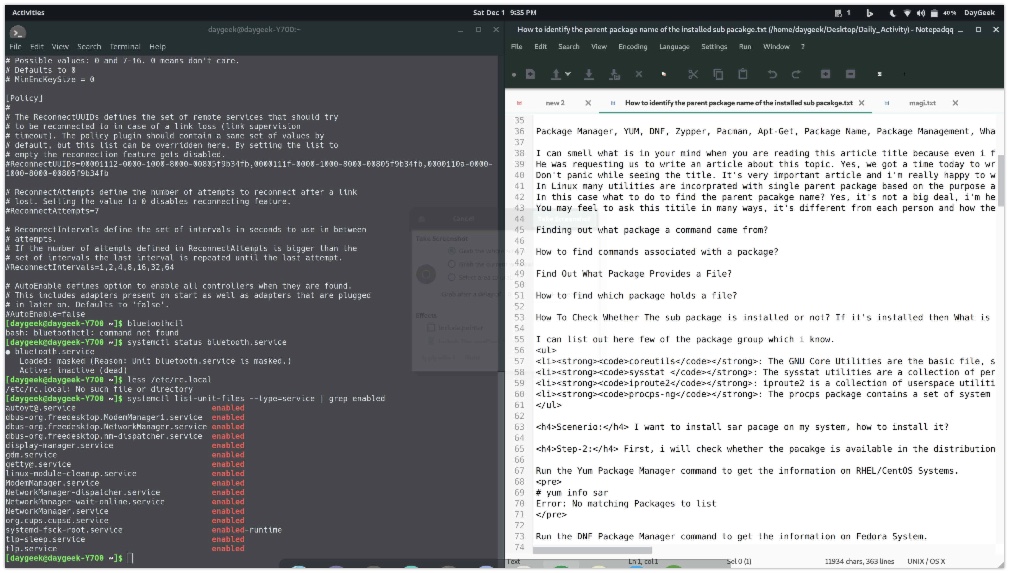Expand the dropdown arrow beside the Open icon
The image size is (1009, 573).
click(568, 75)
